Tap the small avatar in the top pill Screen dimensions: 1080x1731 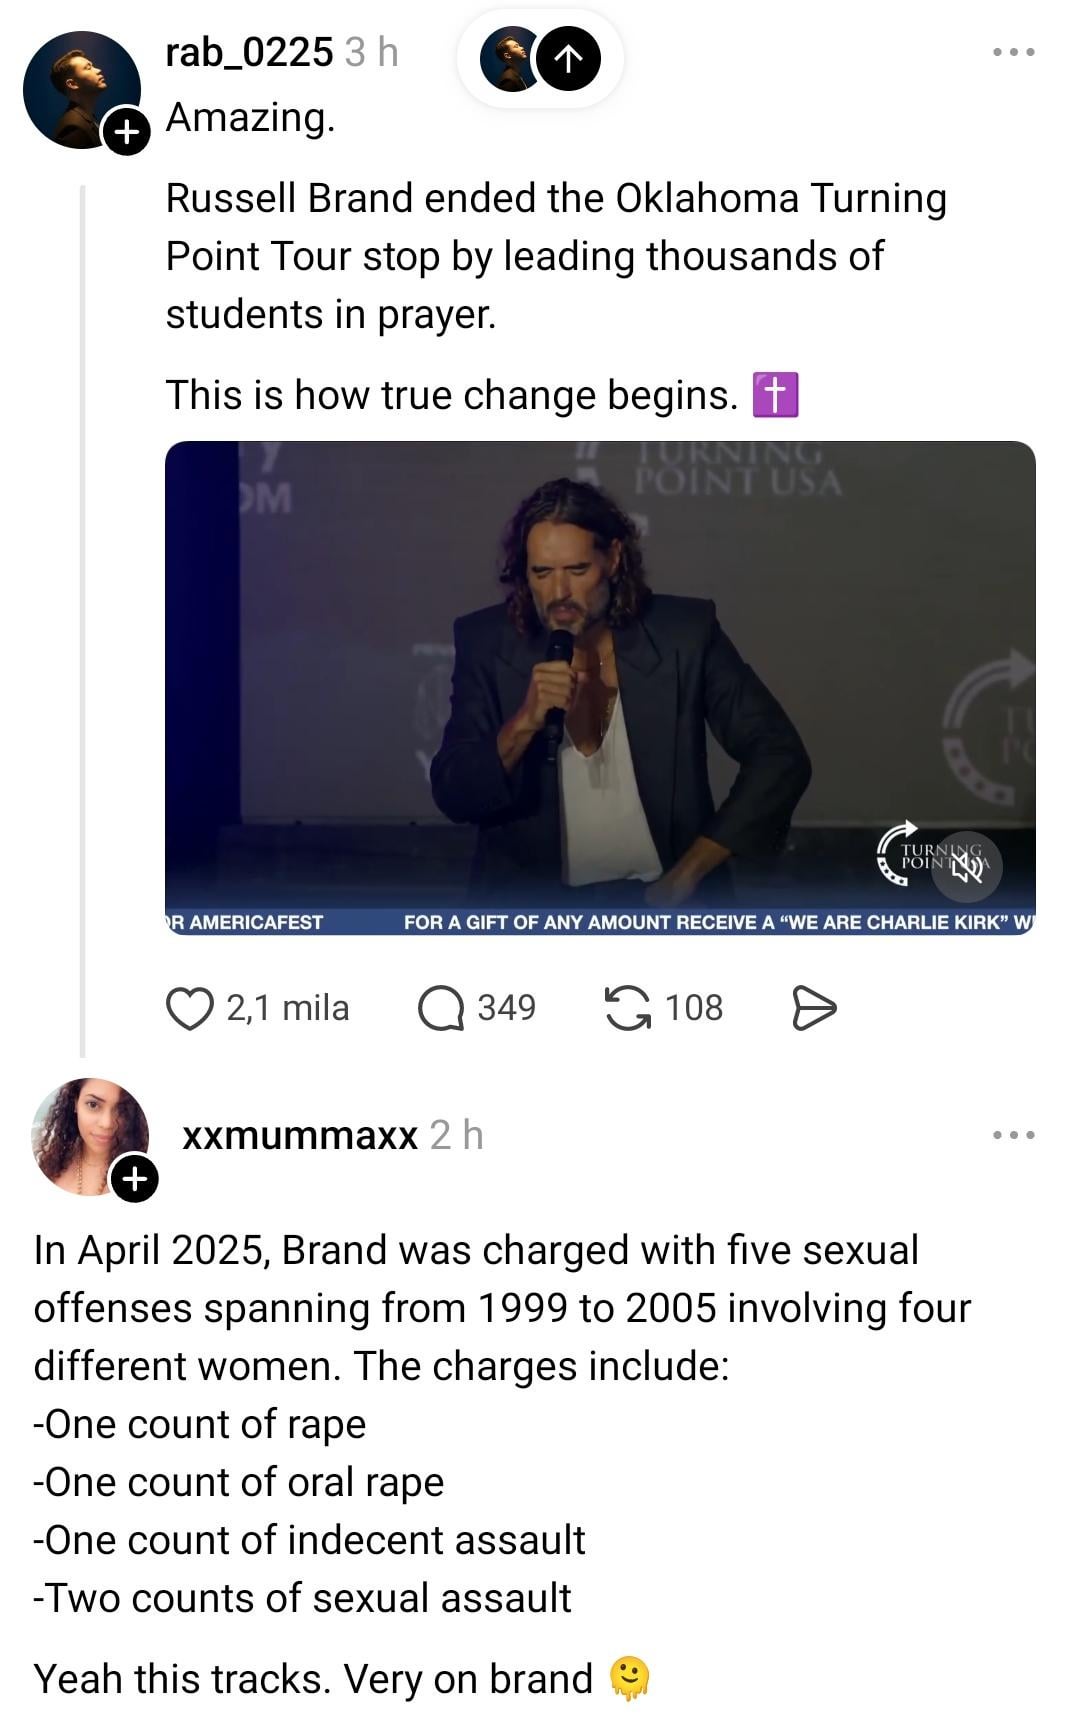tap(508, 59)
